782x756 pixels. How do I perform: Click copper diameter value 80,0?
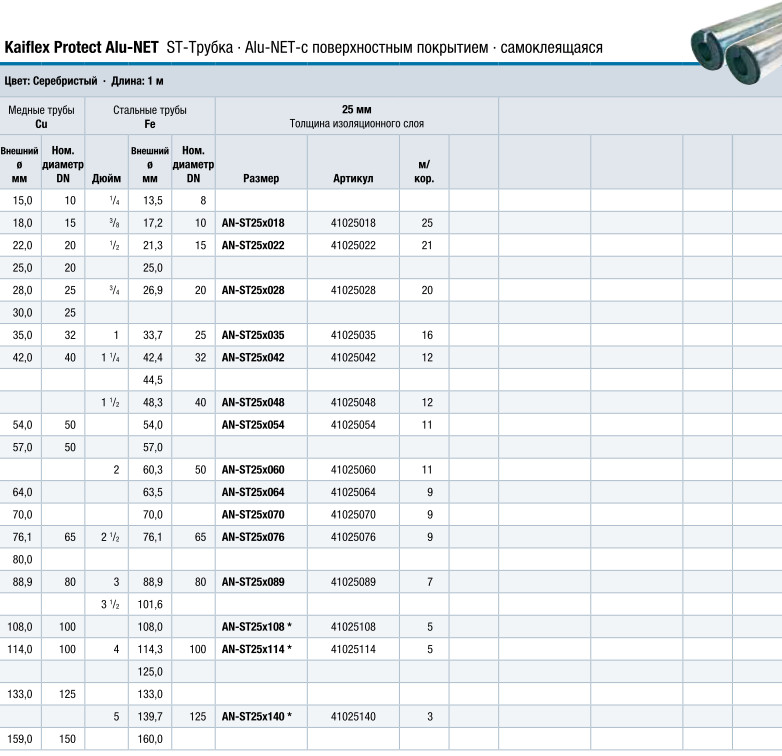coord(22,560)
